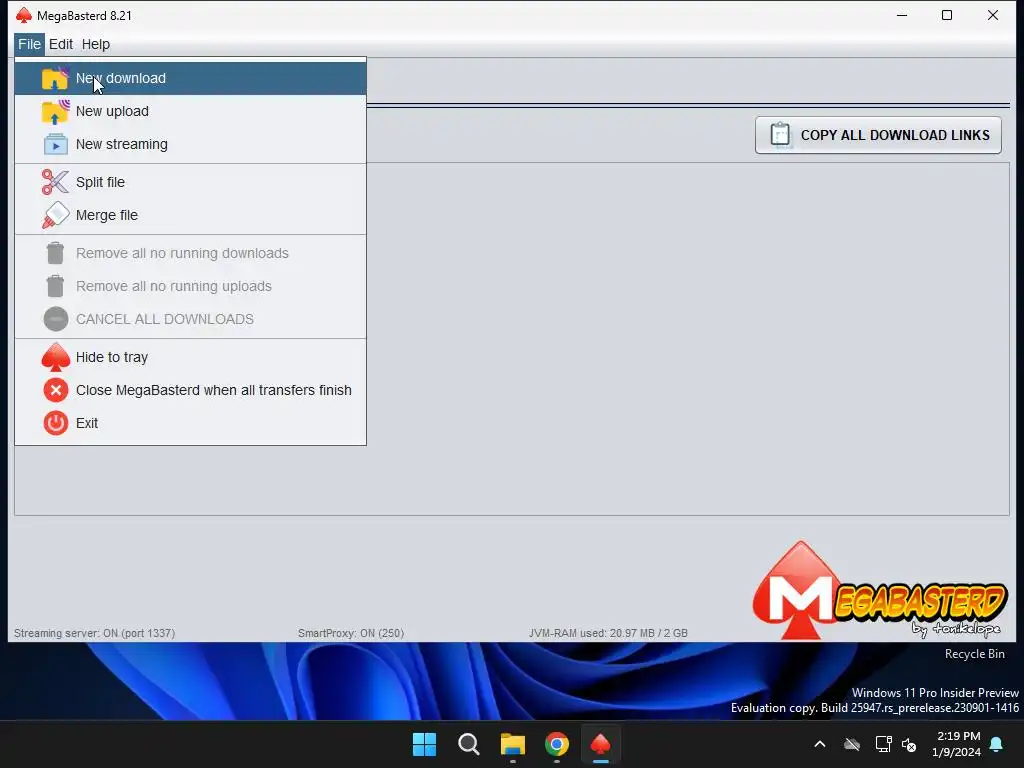This screenshot has width=1024, height=768.
Task: Click the MegaBasterd taskbar icon
Action: click(600, 744)
